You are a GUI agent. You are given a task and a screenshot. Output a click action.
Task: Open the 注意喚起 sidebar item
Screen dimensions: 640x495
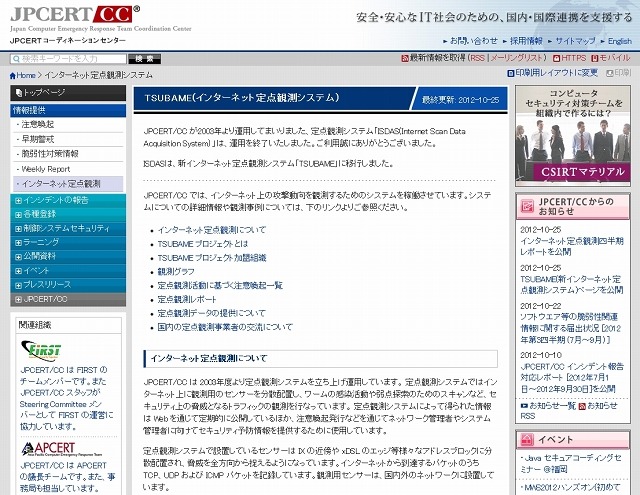coord(68,124)
